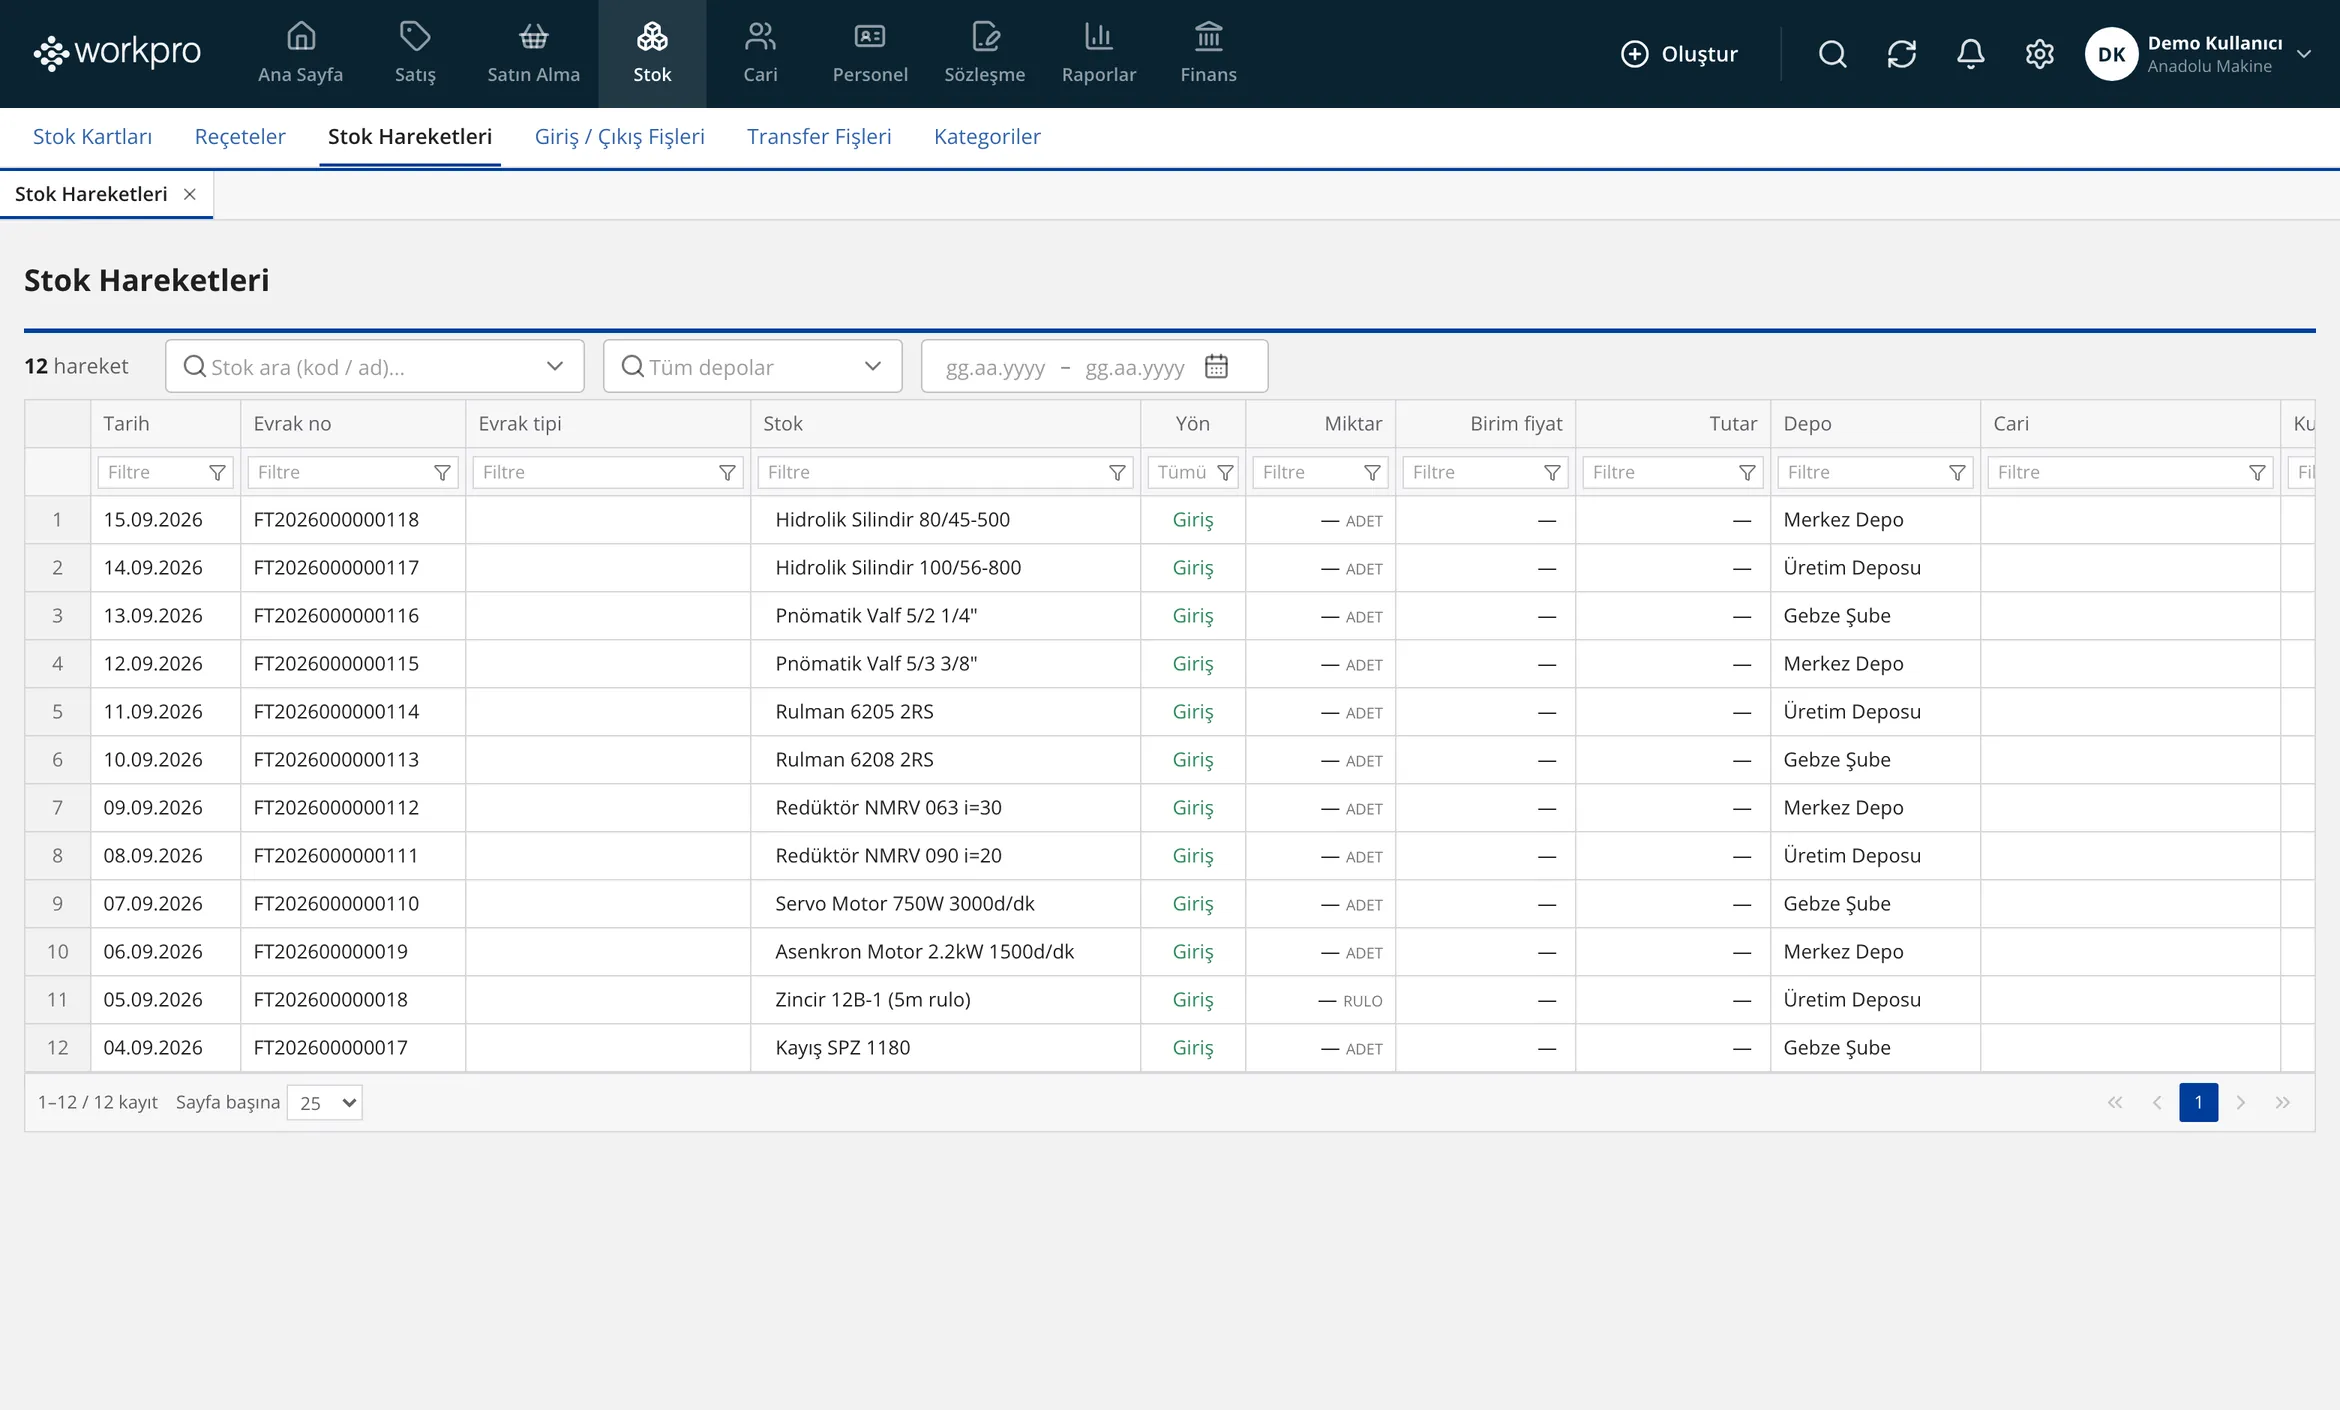
Task: Open settings gear in header
Action: (x=2039, y=54)
